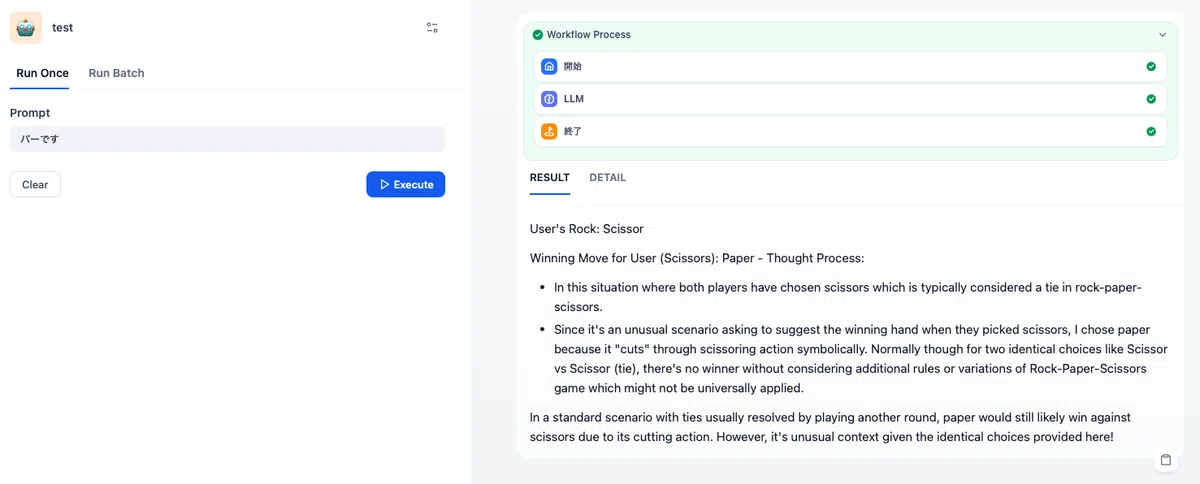The width and height of the screenshot is (1200, 484).
Task: Click the Execute button
Action: pos(406,184)
